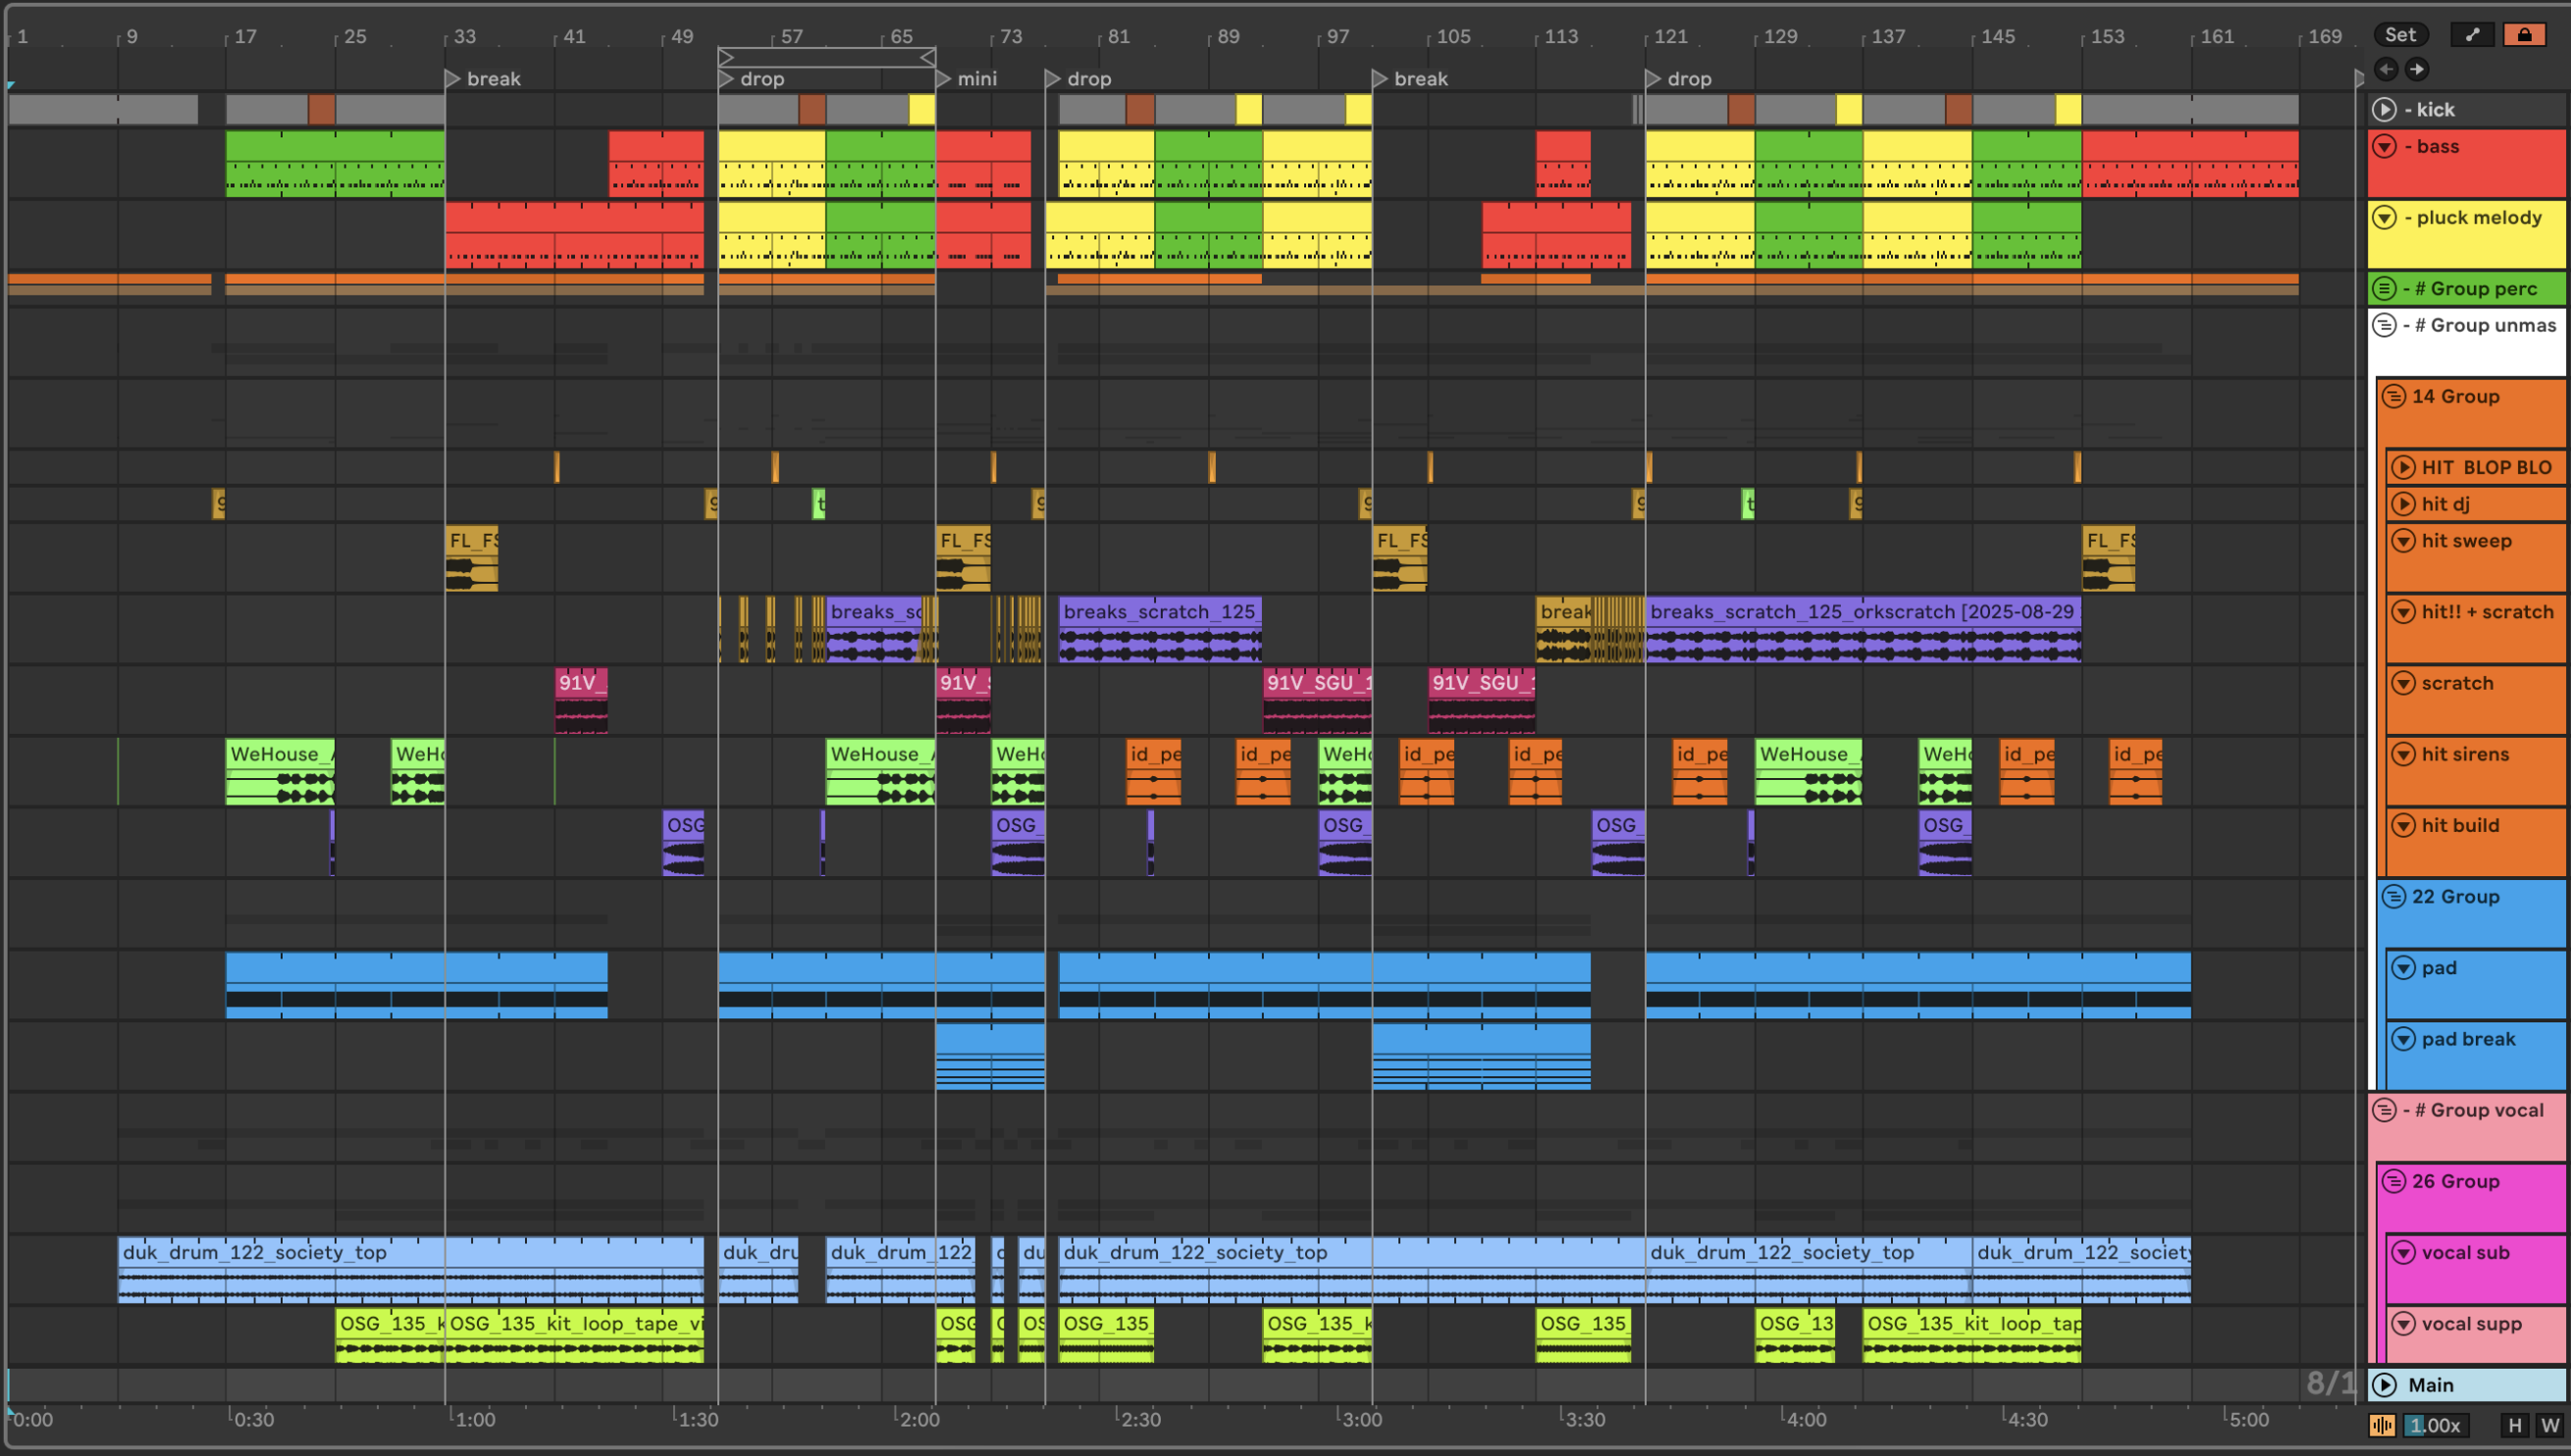This screenshot has height=1456, width=2571.
Task: Click the hit dj track unfold icon
Action: [x=2403, y=504]
